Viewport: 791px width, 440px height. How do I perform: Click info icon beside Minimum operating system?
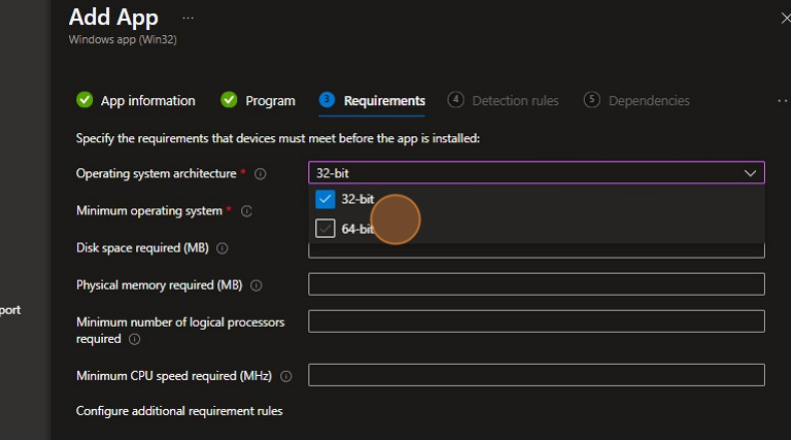pyautogui.click(x=246, y=211)
